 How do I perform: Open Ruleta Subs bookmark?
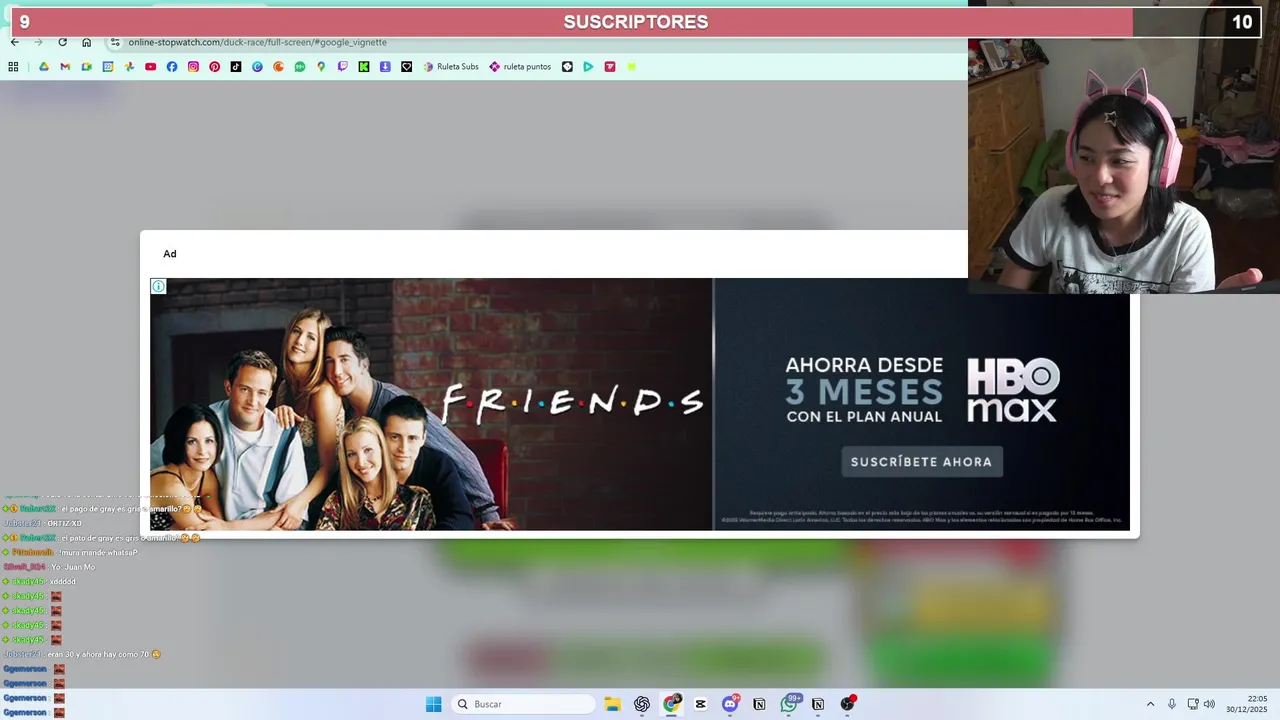pos(451,67)
